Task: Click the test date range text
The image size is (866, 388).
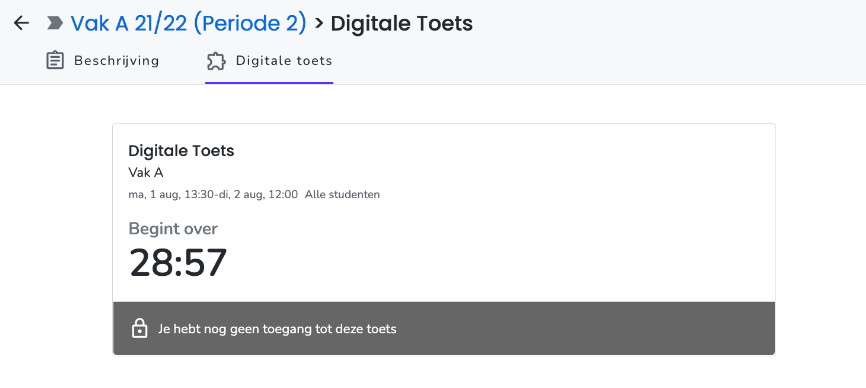Action: [213, 194]
